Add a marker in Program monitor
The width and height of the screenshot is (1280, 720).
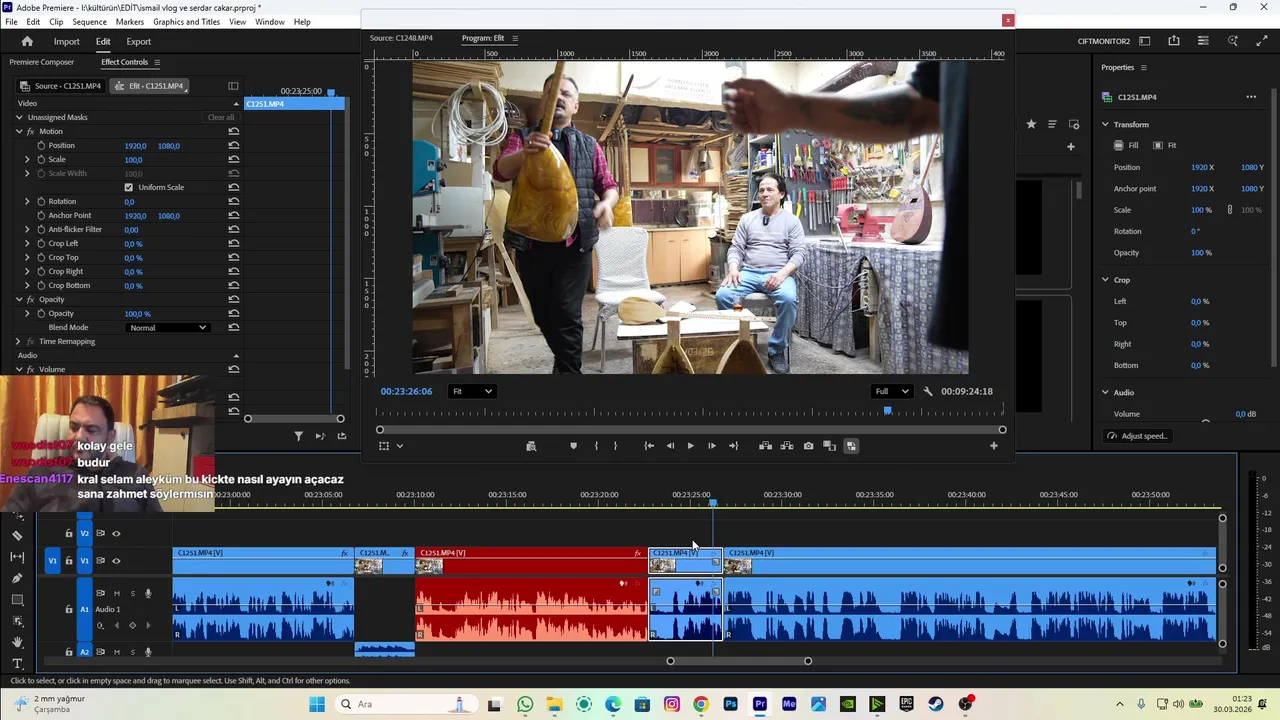coord(573,446)
